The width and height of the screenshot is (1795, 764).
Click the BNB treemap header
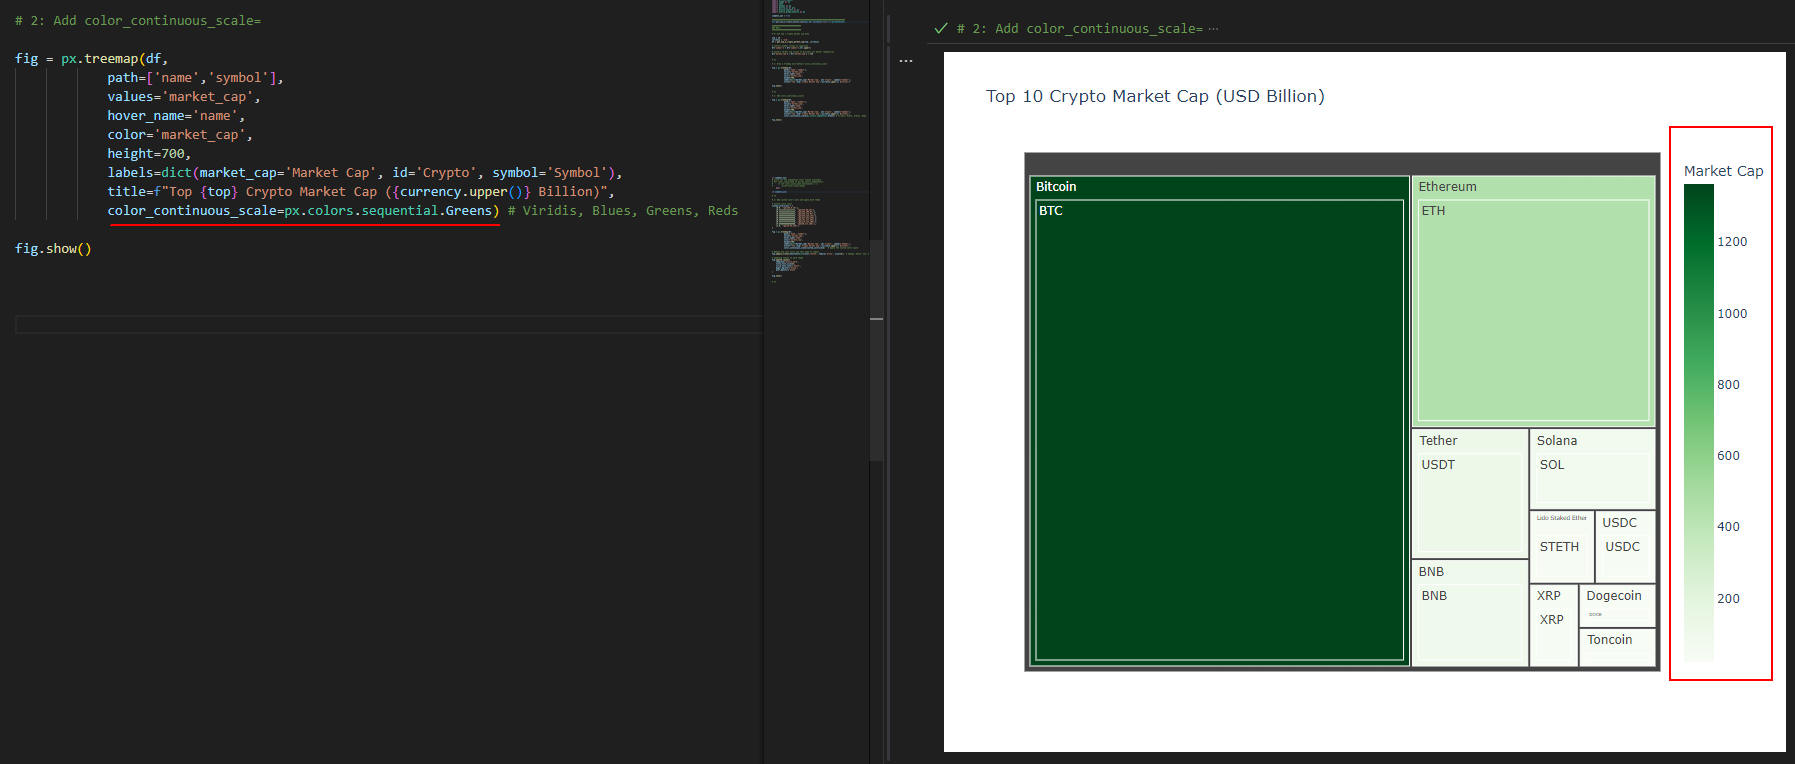1469,572
